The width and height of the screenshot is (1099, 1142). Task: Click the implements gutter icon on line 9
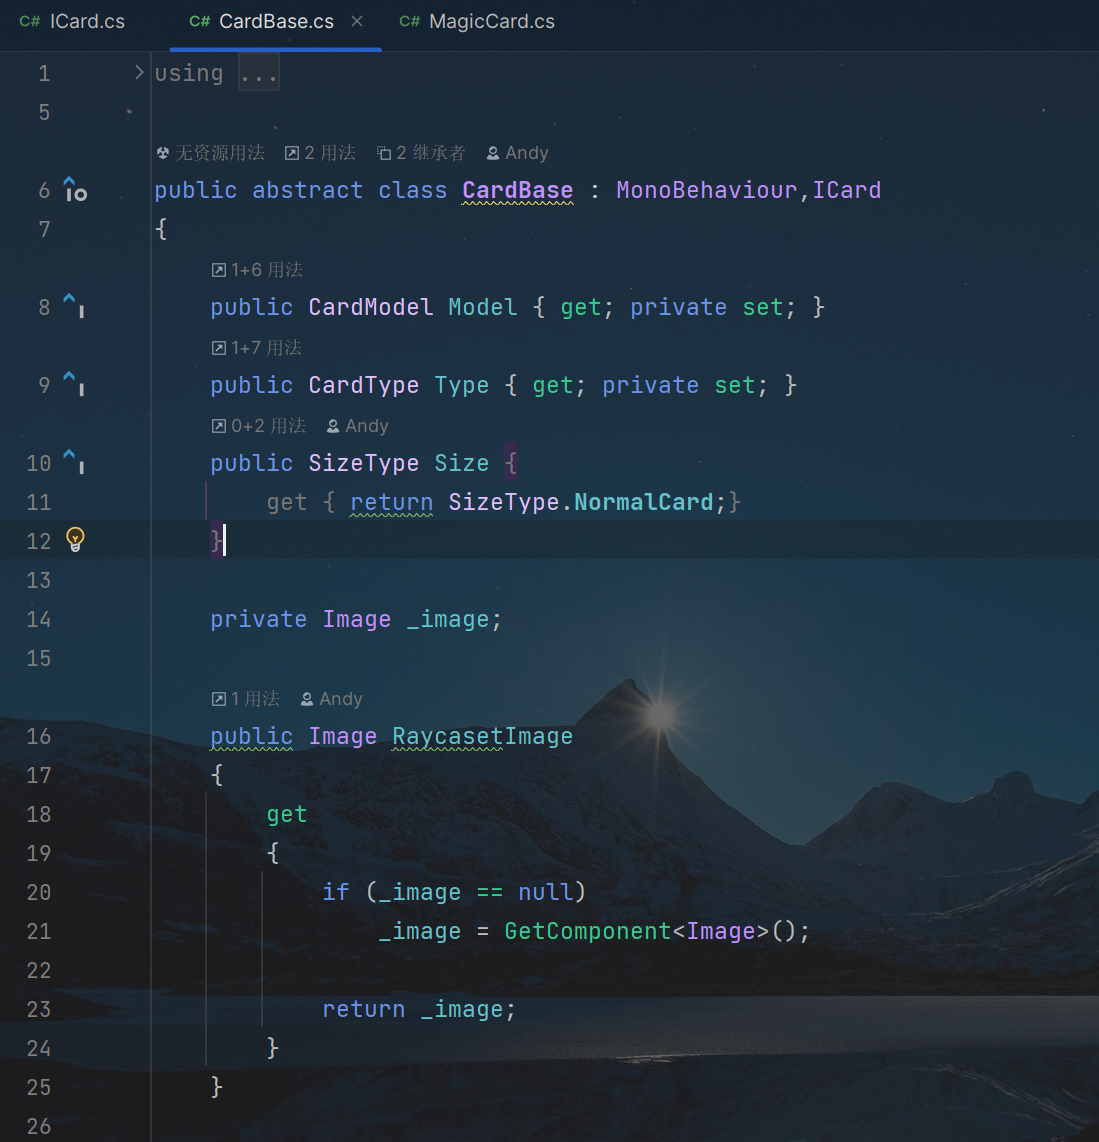click(x=74, y=383)
